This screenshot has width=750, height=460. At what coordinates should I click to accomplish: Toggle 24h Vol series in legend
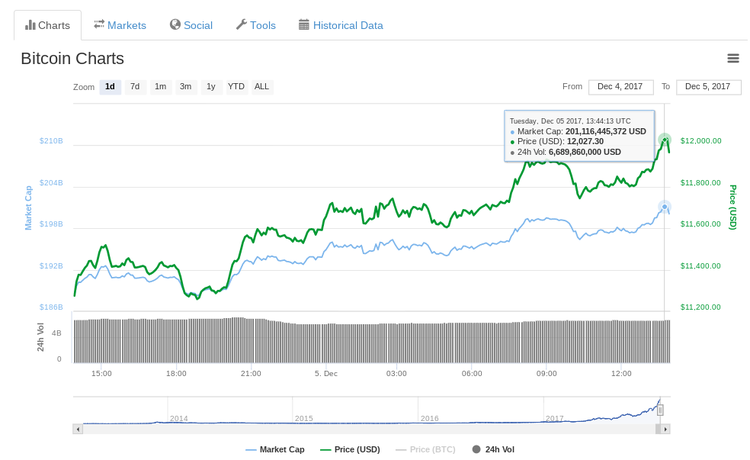pos(493,449)
